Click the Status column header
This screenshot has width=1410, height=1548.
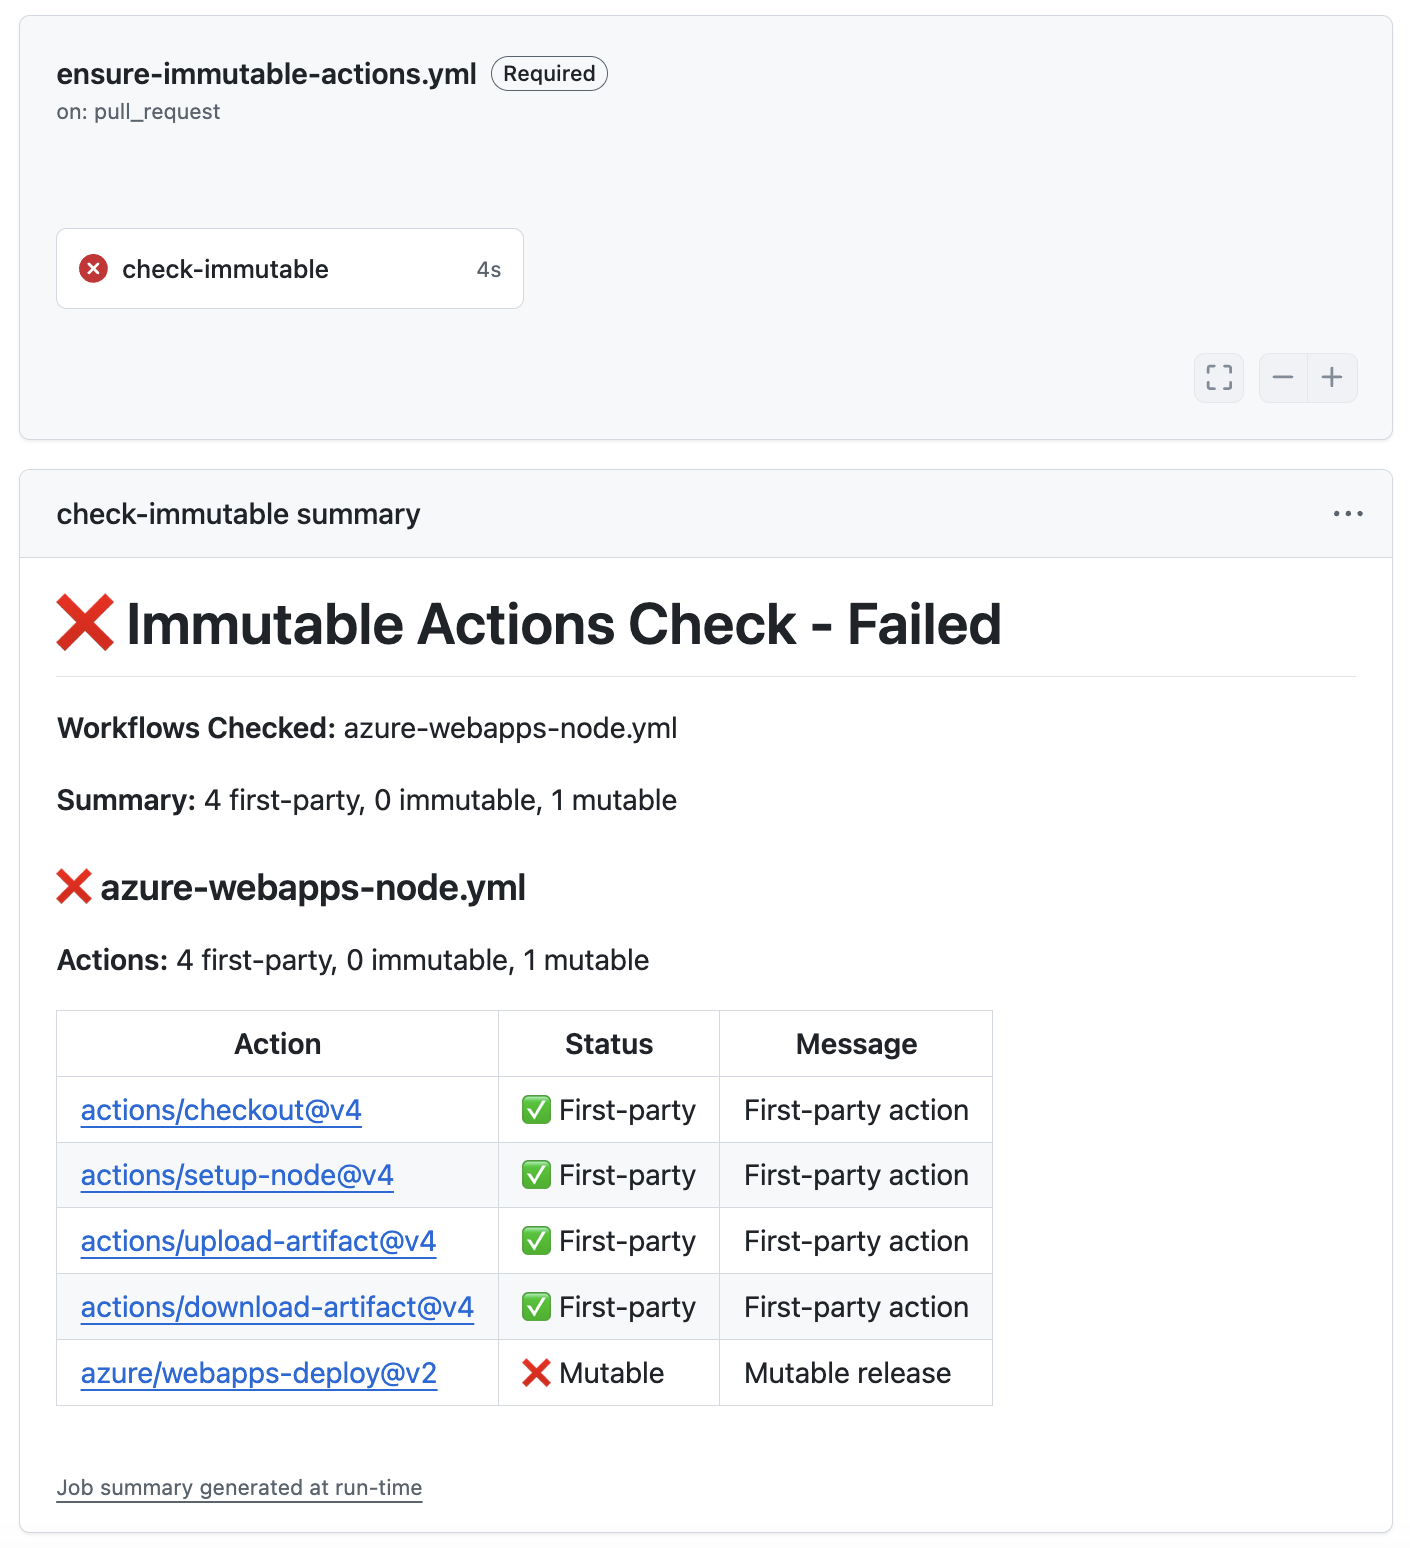click(608, 1044)
